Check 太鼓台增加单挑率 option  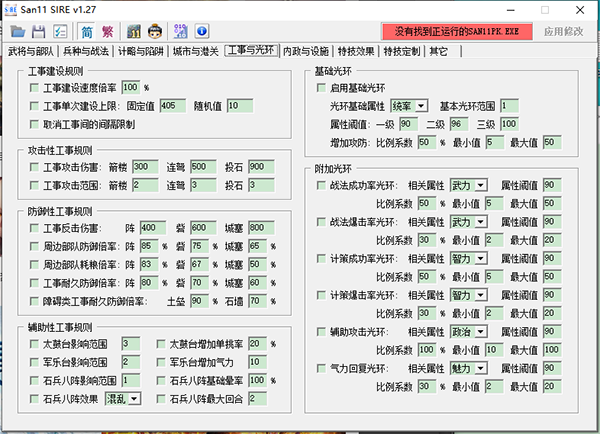coord(161,344)
